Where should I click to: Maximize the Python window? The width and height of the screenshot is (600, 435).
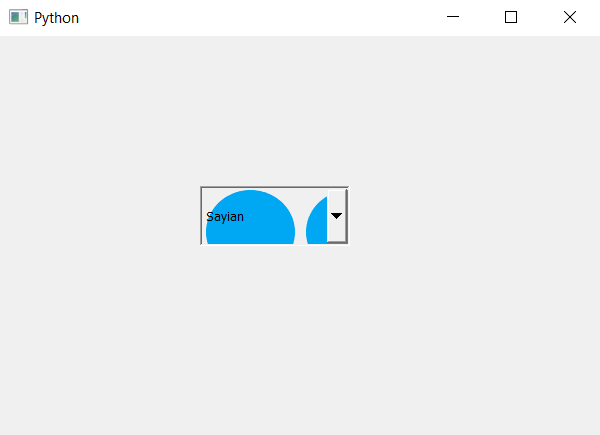[511, 17]
